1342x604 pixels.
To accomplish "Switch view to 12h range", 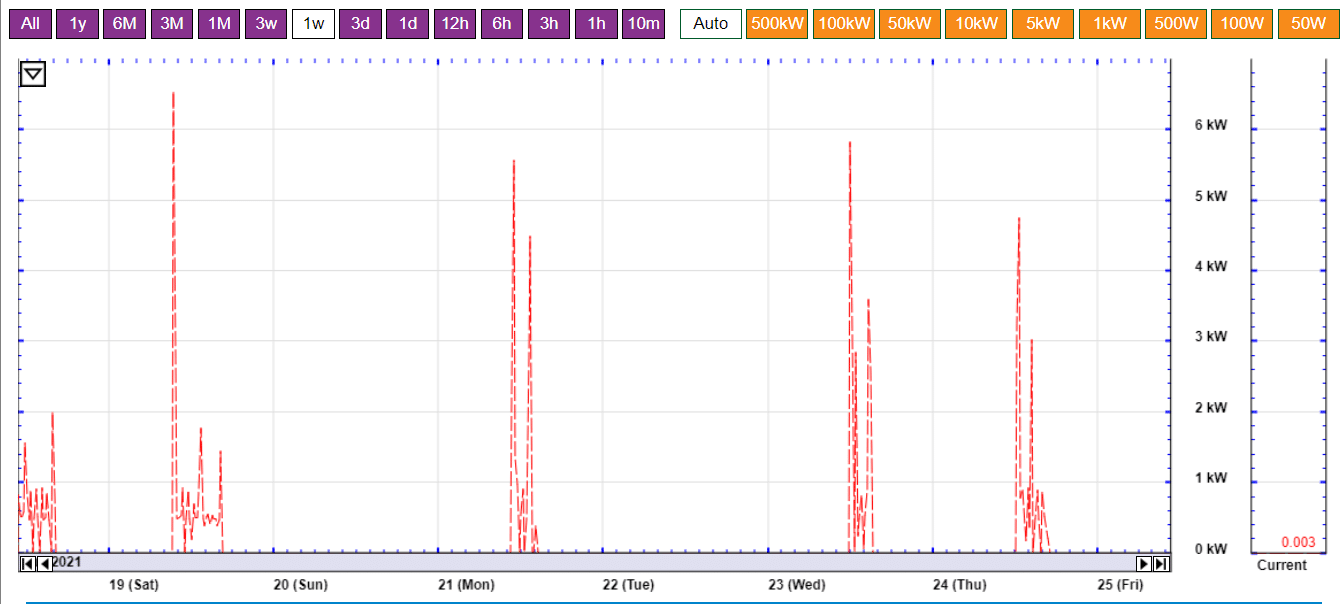I will pos(455,24).
